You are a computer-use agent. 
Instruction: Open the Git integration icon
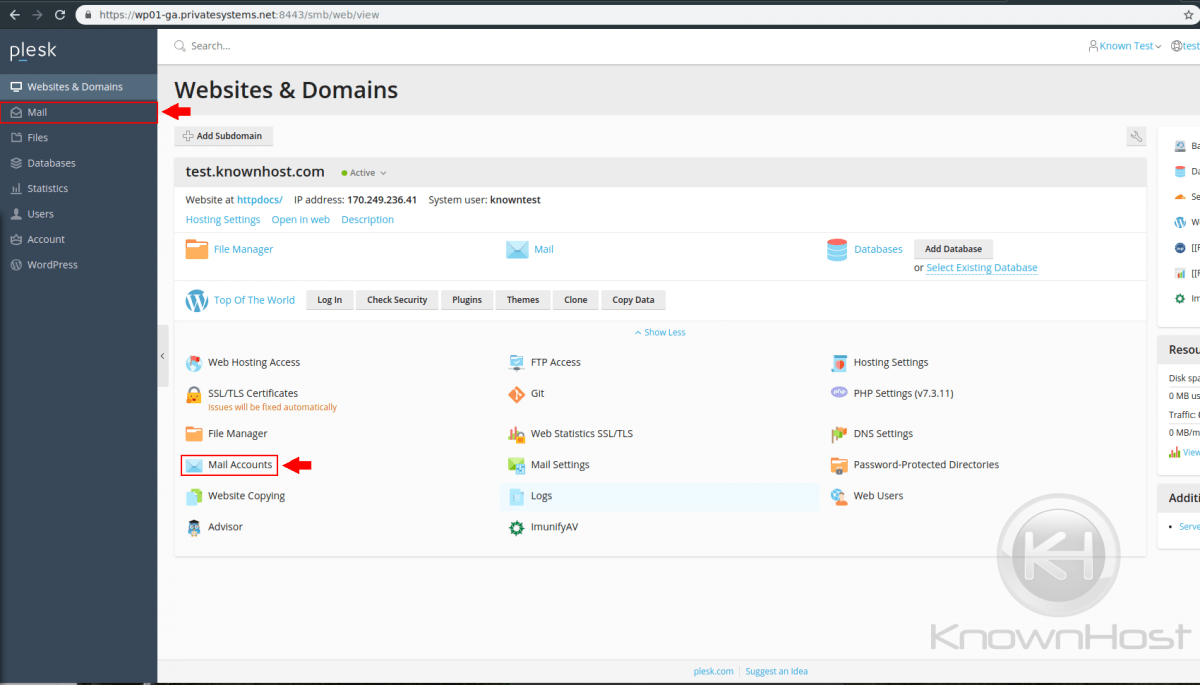coord(530,393)
